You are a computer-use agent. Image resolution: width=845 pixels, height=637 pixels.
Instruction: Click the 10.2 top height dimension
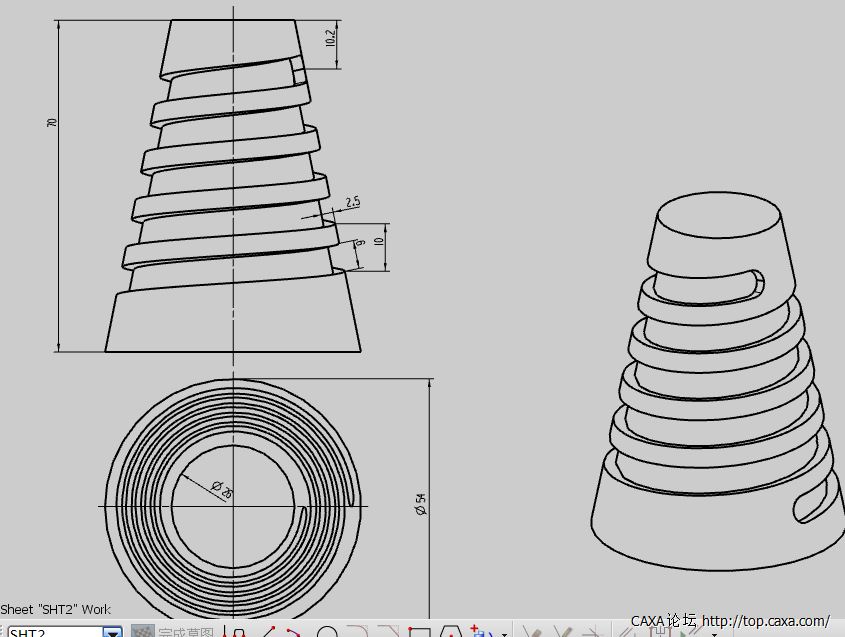coord(330,40)
